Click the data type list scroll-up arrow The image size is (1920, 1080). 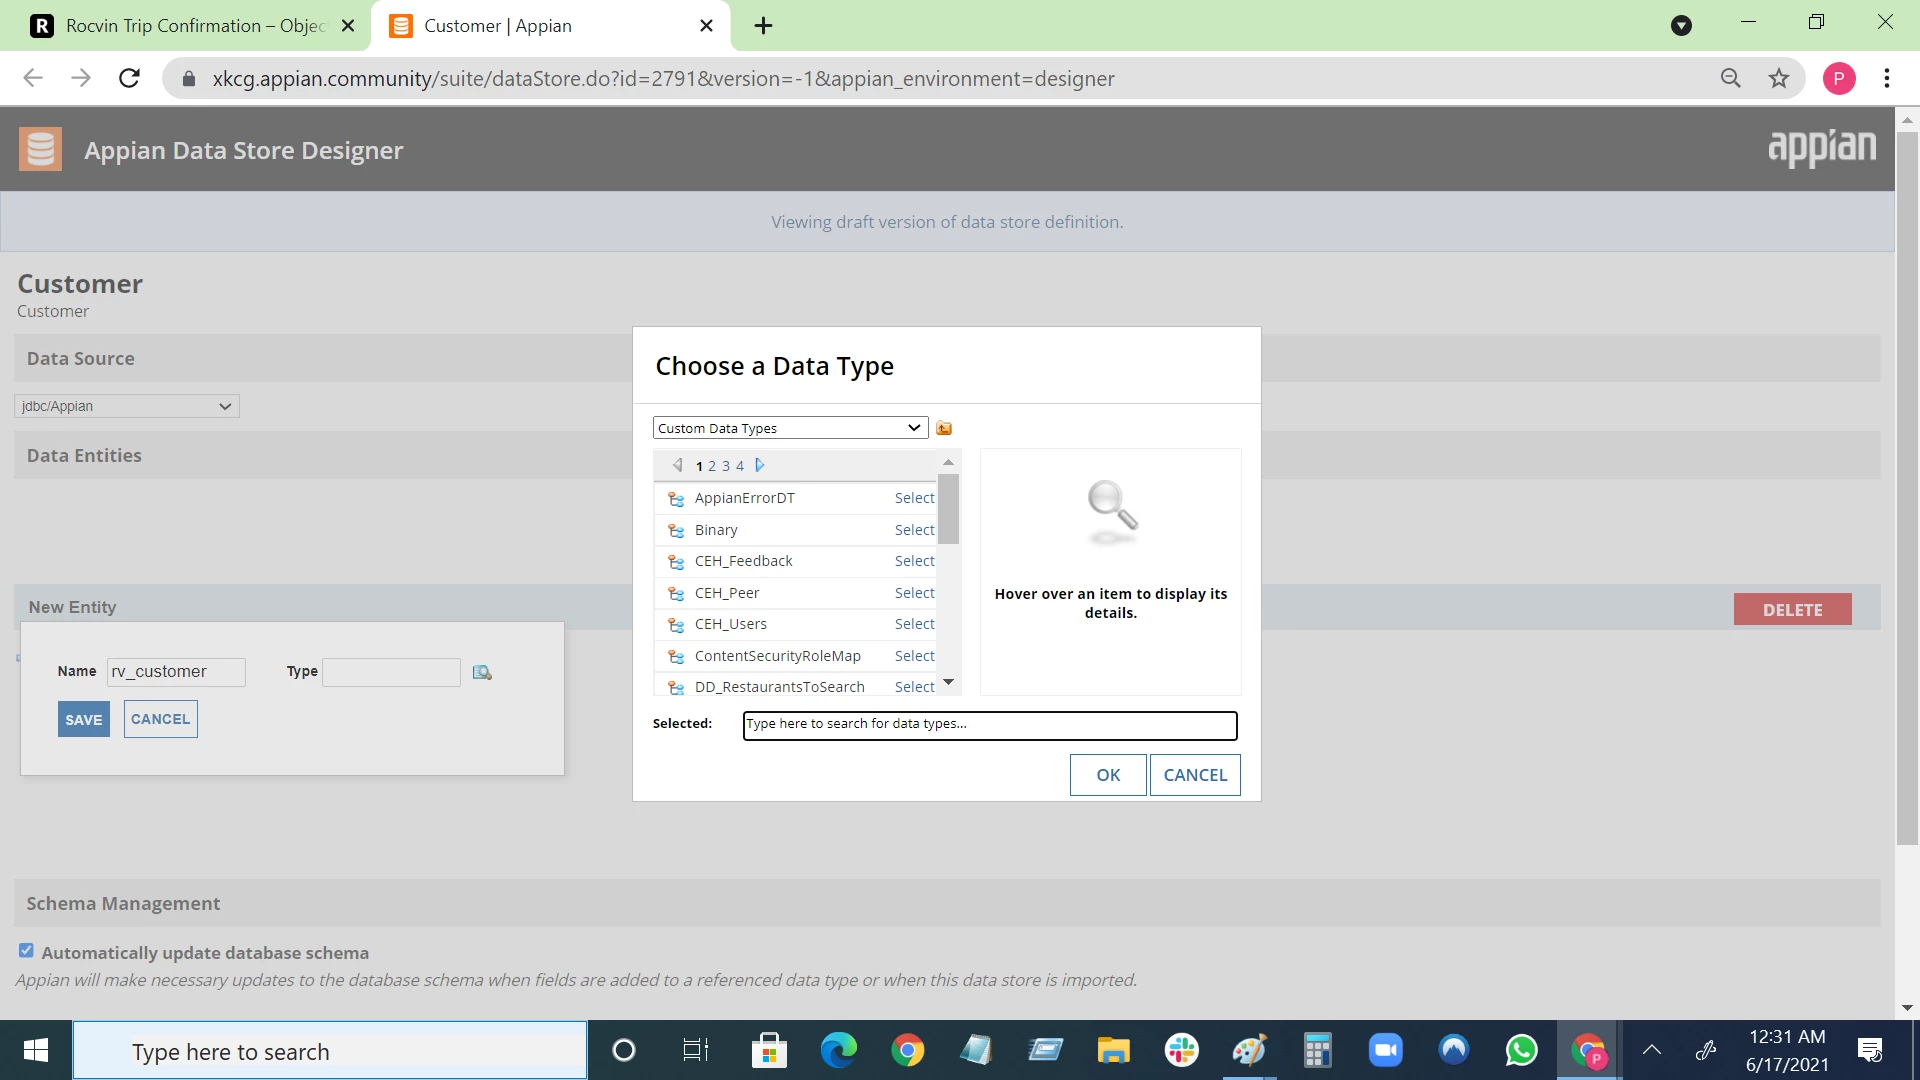948,463
